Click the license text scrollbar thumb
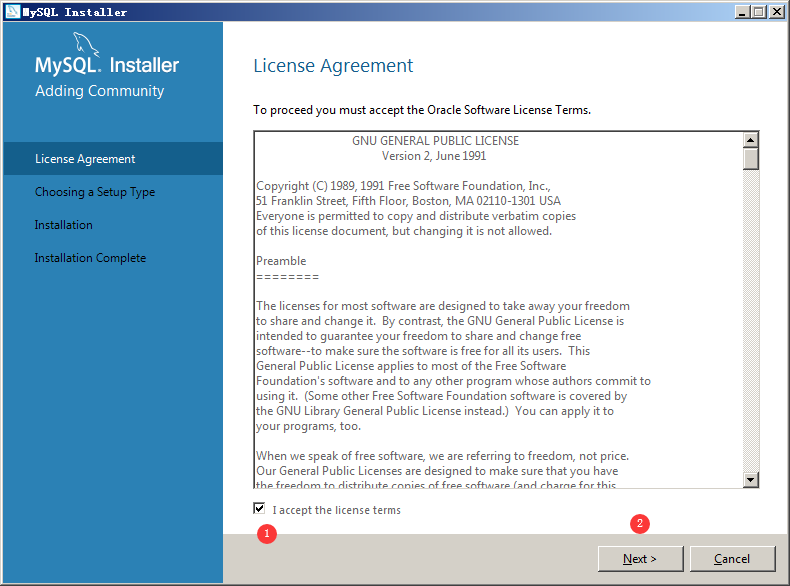Screen dimensions: 790x586 (751, 159)
